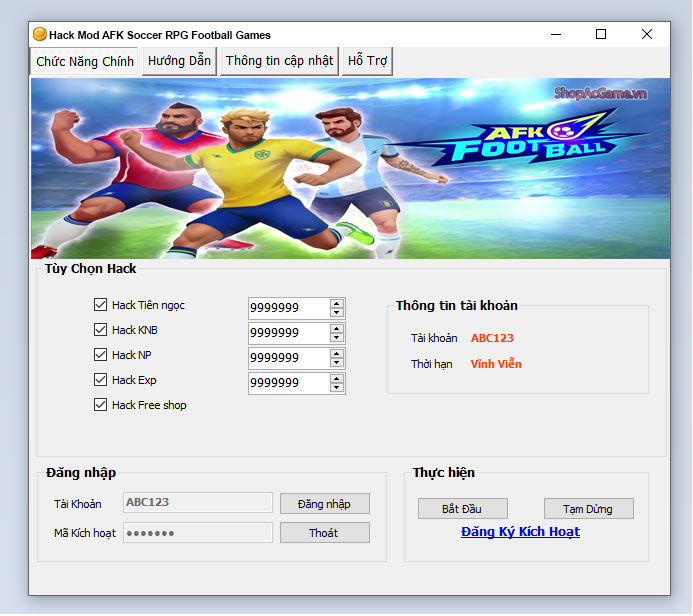Open the Chức Năng Chính tab
Image resolution: width=693 pixels, height=616 pixels.
84,61
